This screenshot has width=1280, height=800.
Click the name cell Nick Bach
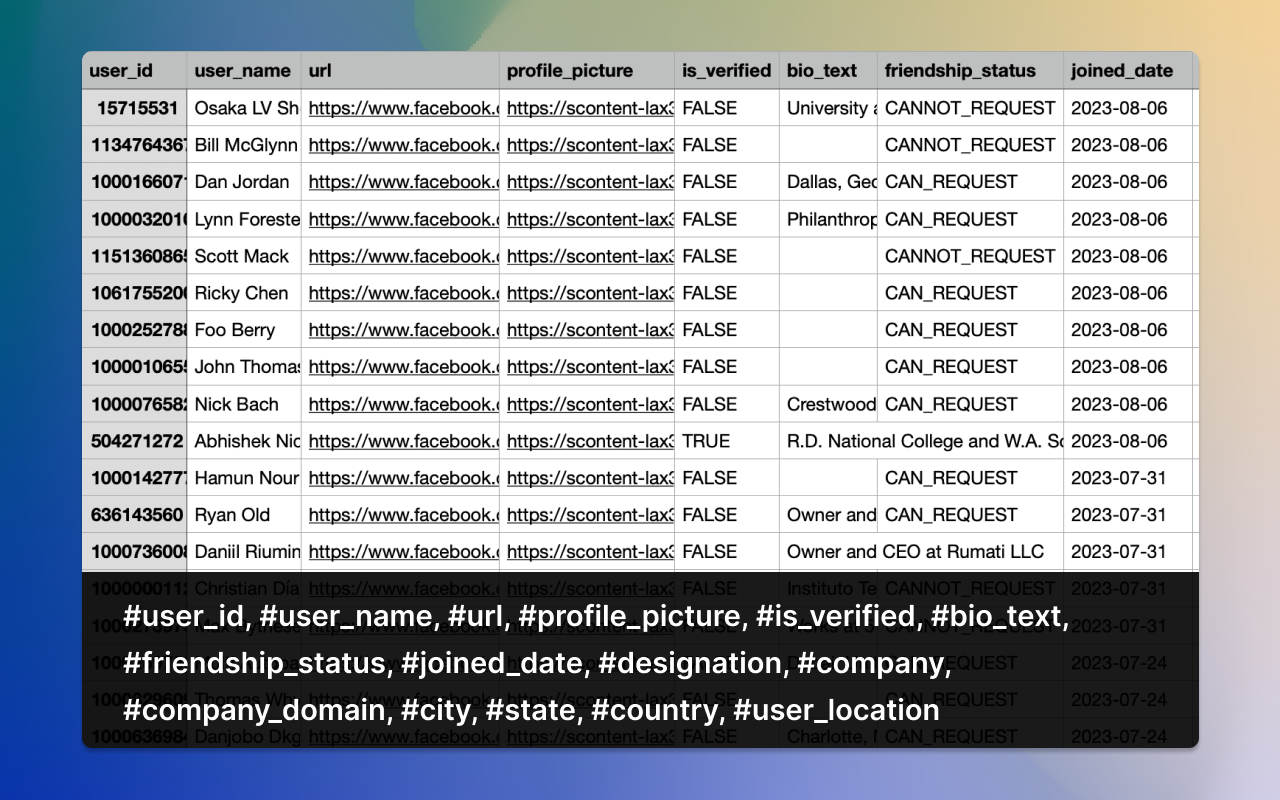(x=244, y=404)
